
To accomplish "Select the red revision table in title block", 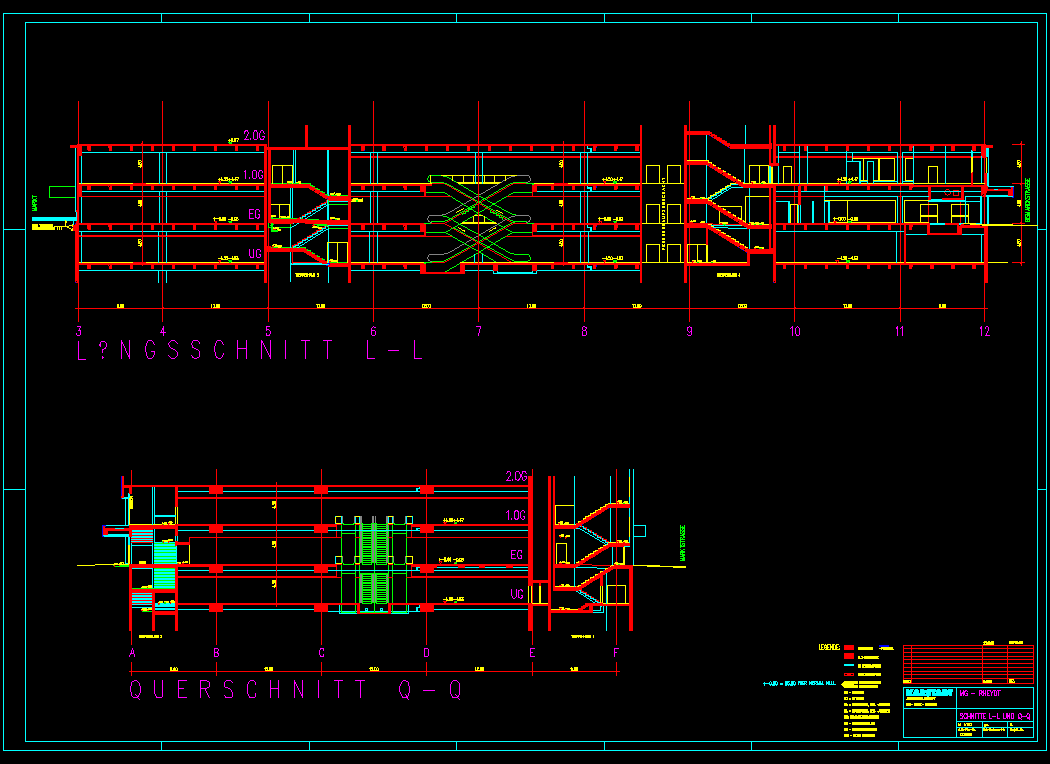I will point(968,662).
